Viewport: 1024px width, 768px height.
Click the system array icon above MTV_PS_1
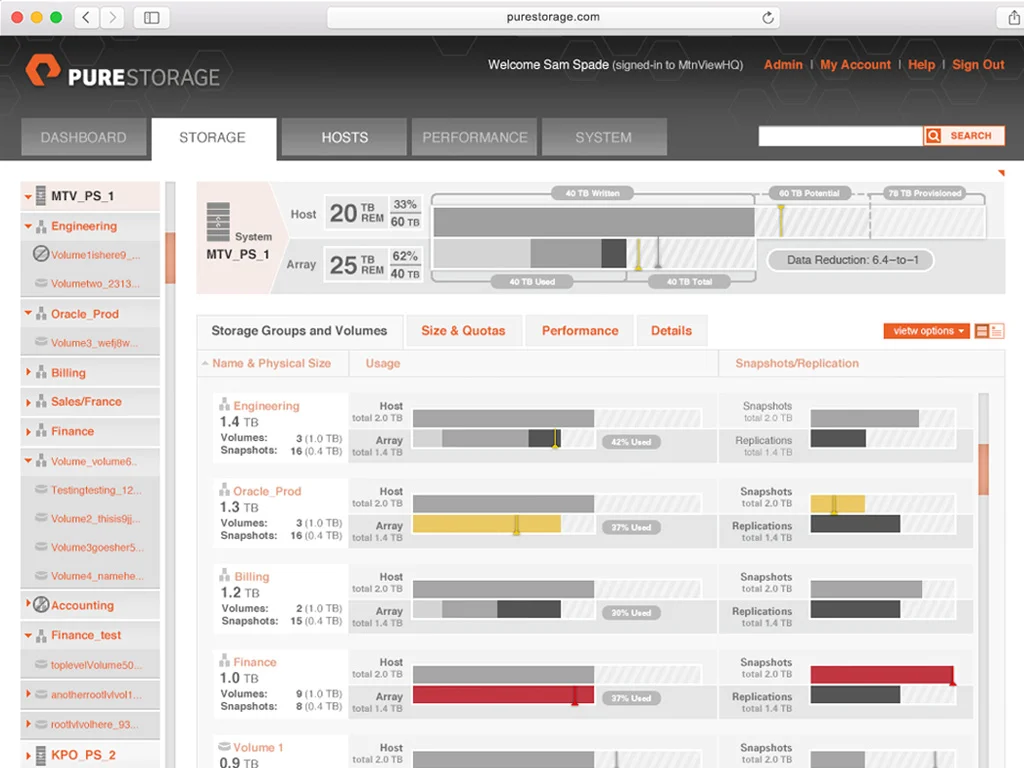point(218,222)
